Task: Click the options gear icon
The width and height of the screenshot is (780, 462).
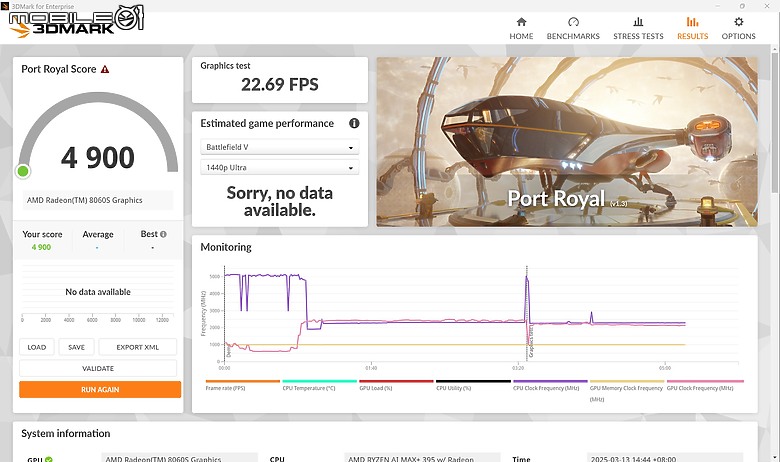Action: 739,21
